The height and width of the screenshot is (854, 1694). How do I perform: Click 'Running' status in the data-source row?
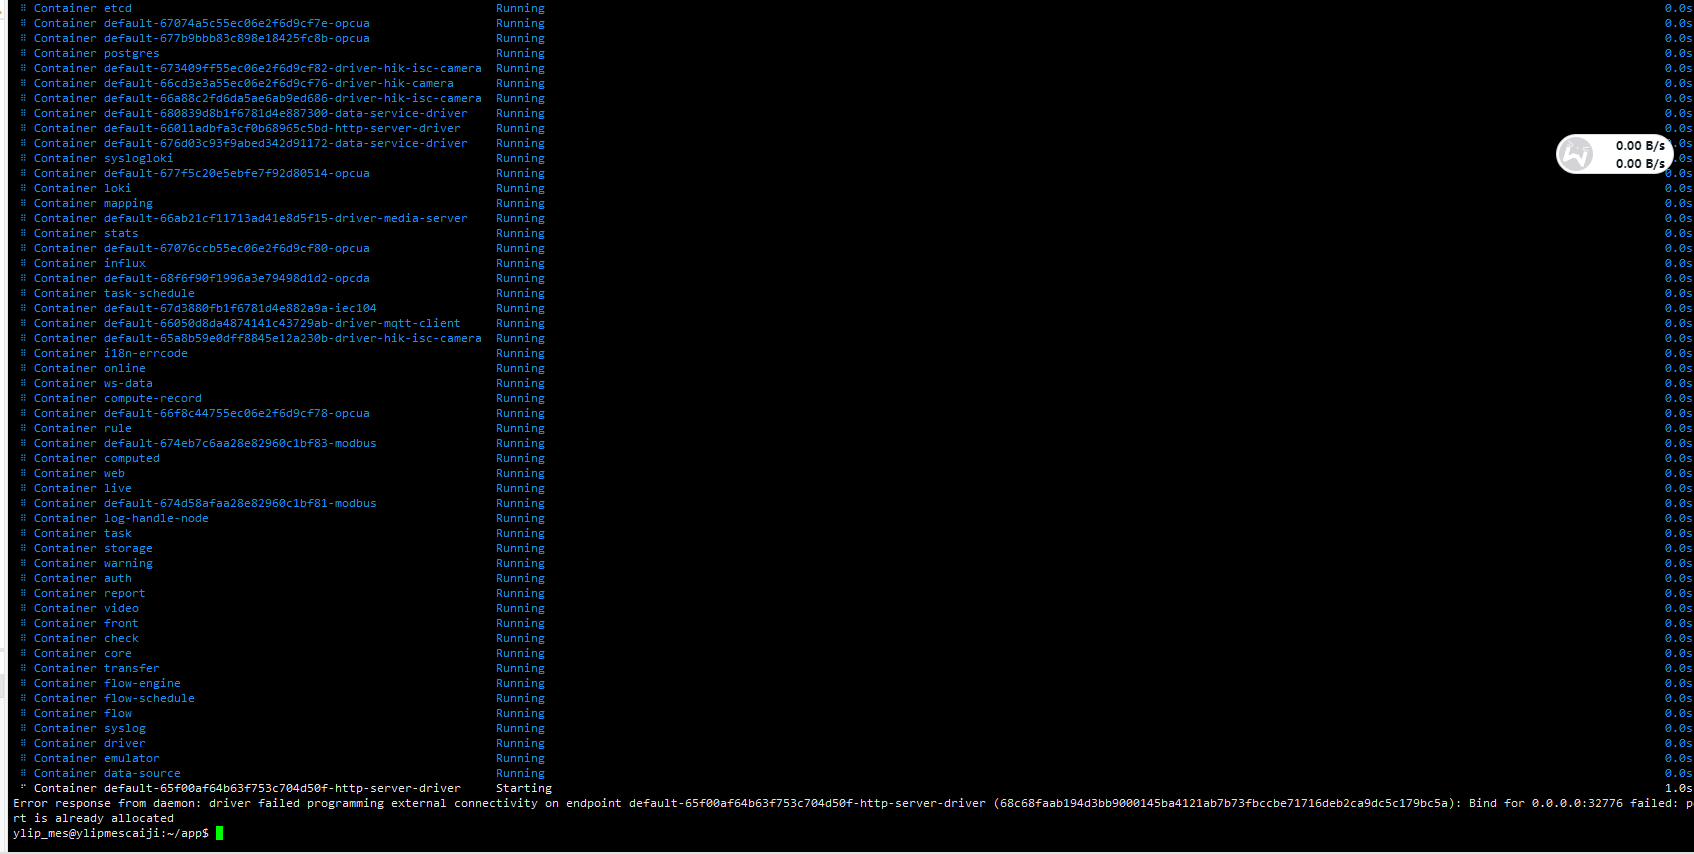coord(520,773)
